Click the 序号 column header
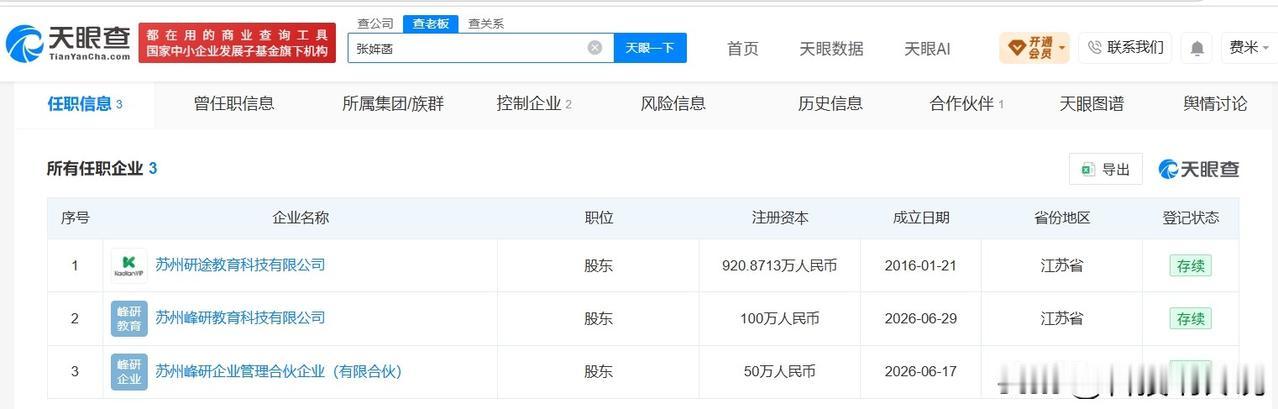Image resolution: width=1278 pixels, height=409 pixels. click(75, 217)
